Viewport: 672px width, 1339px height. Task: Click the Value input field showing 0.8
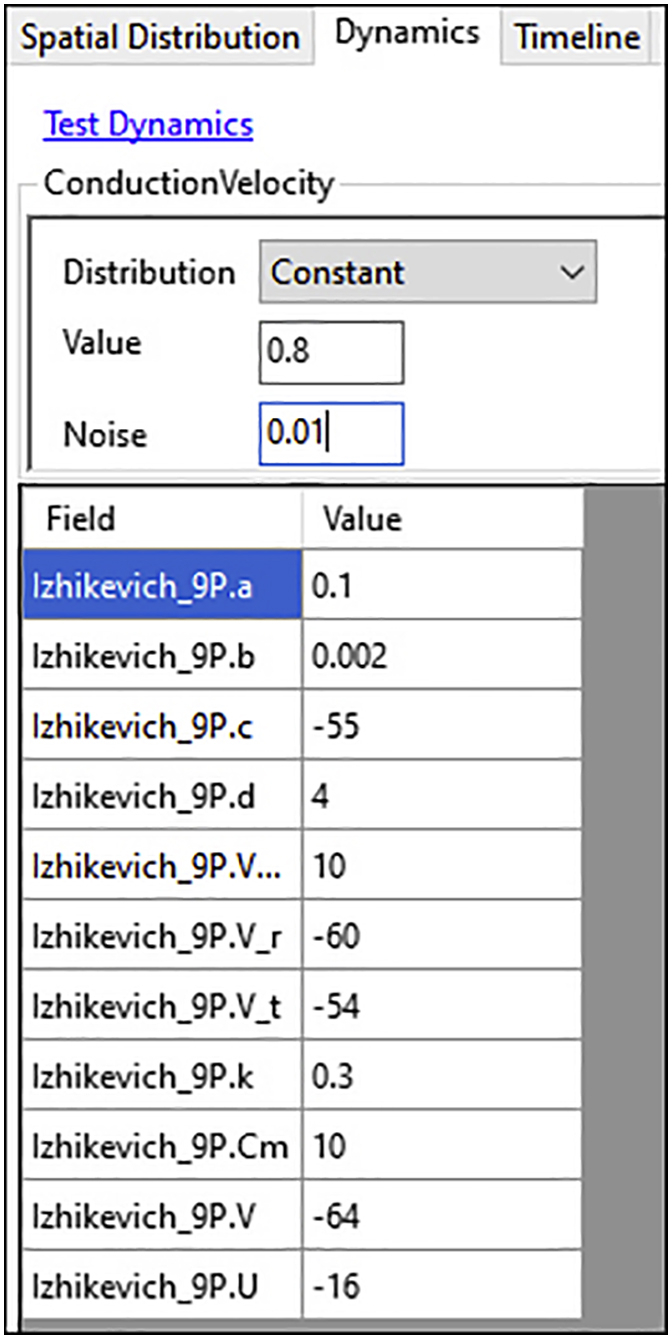[331, 353]
